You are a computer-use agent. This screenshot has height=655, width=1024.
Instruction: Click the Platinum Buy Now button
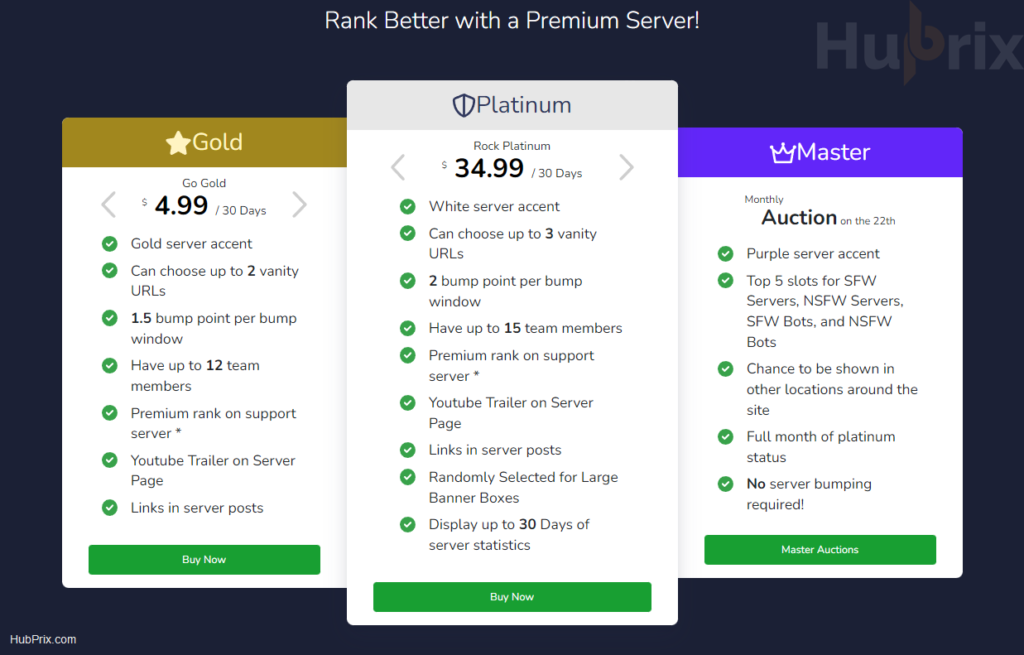point(512,597)
